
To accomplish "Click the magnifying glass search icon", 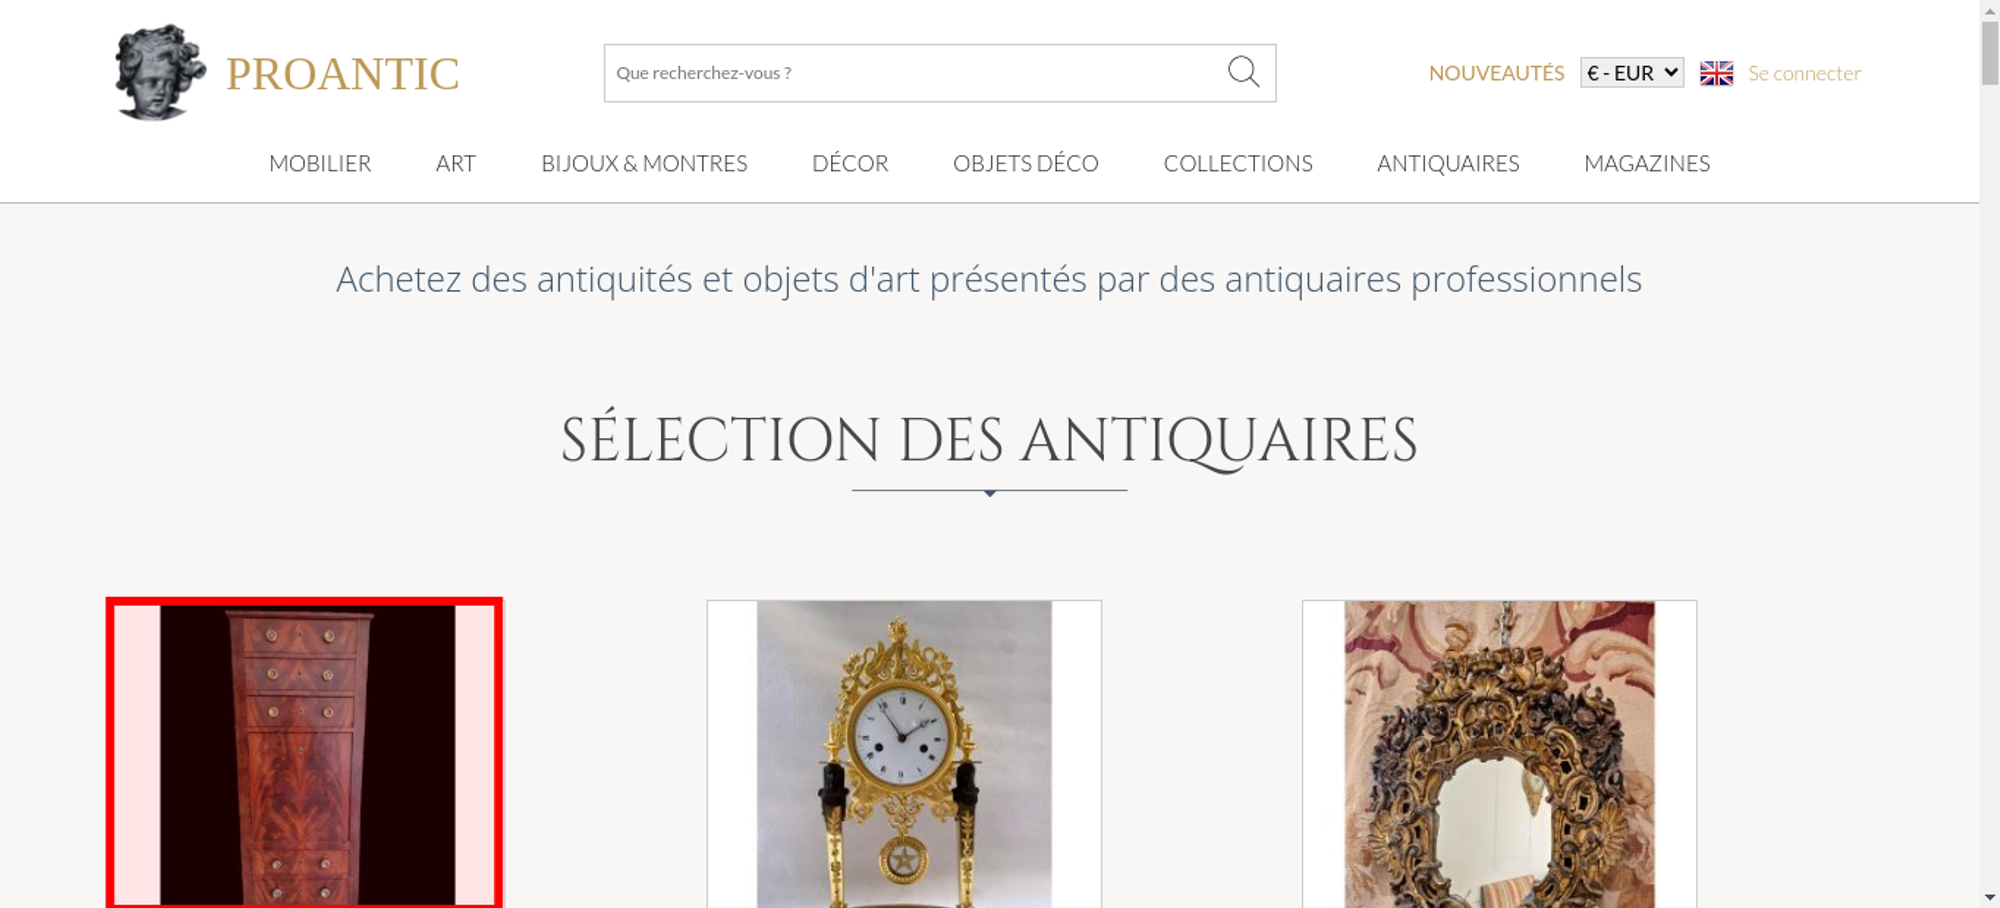I will (x=1243, y=72).
